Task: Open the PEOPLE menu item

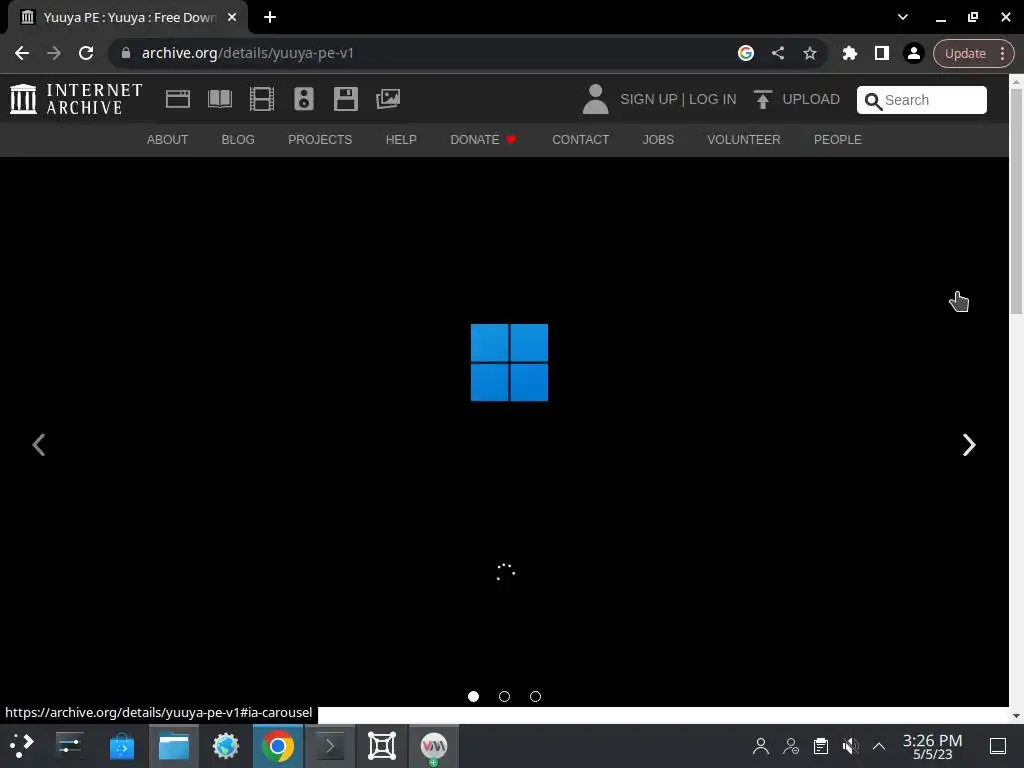Action: pos(837,140)
